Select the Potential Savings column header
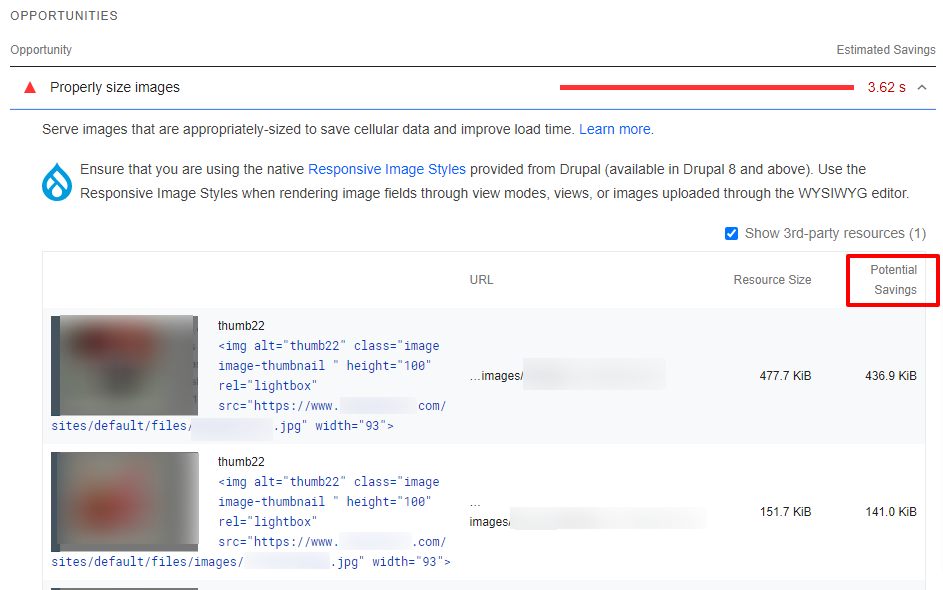The image size is (943, 590). pyautogui.click(x=892, y=280)
